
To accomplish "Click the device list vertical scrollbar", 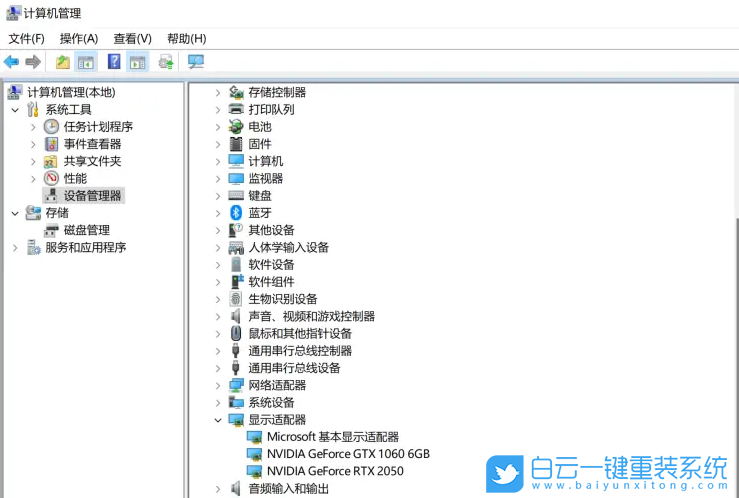I will click(737, 358).
